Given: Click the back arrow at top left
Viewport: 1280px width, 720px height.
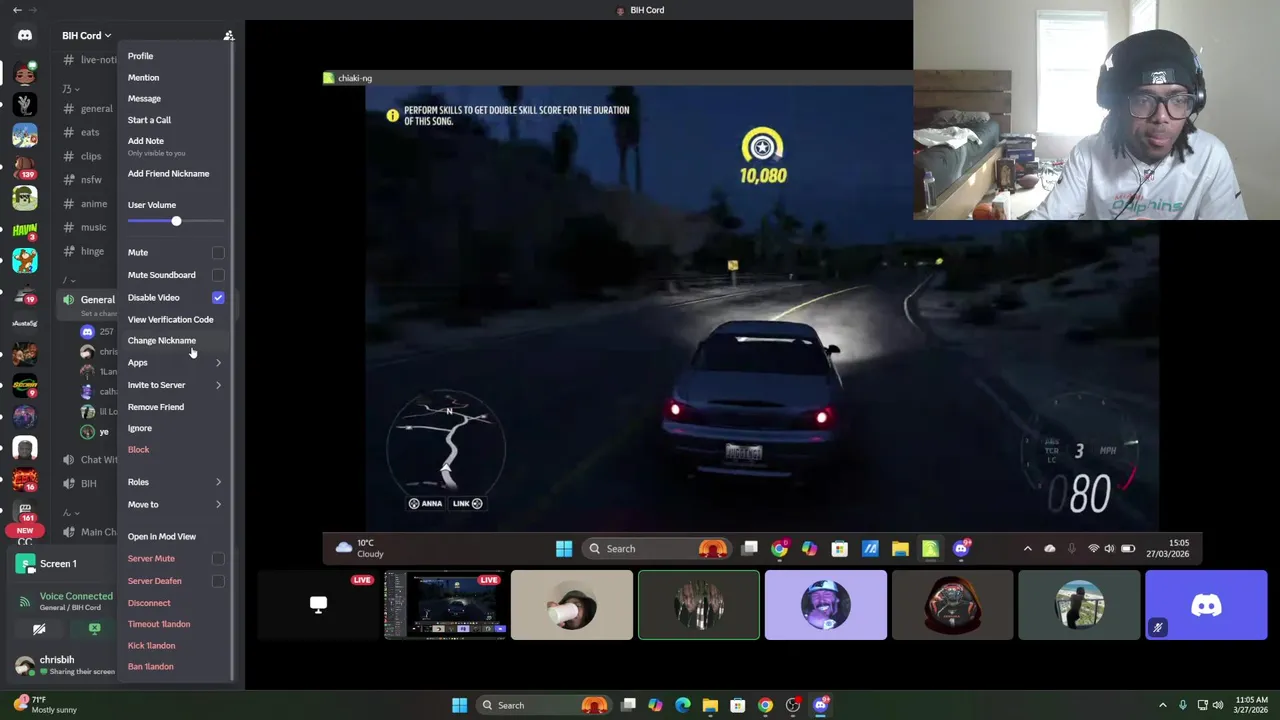Looking at the screenshot, I should click(17, 10).
